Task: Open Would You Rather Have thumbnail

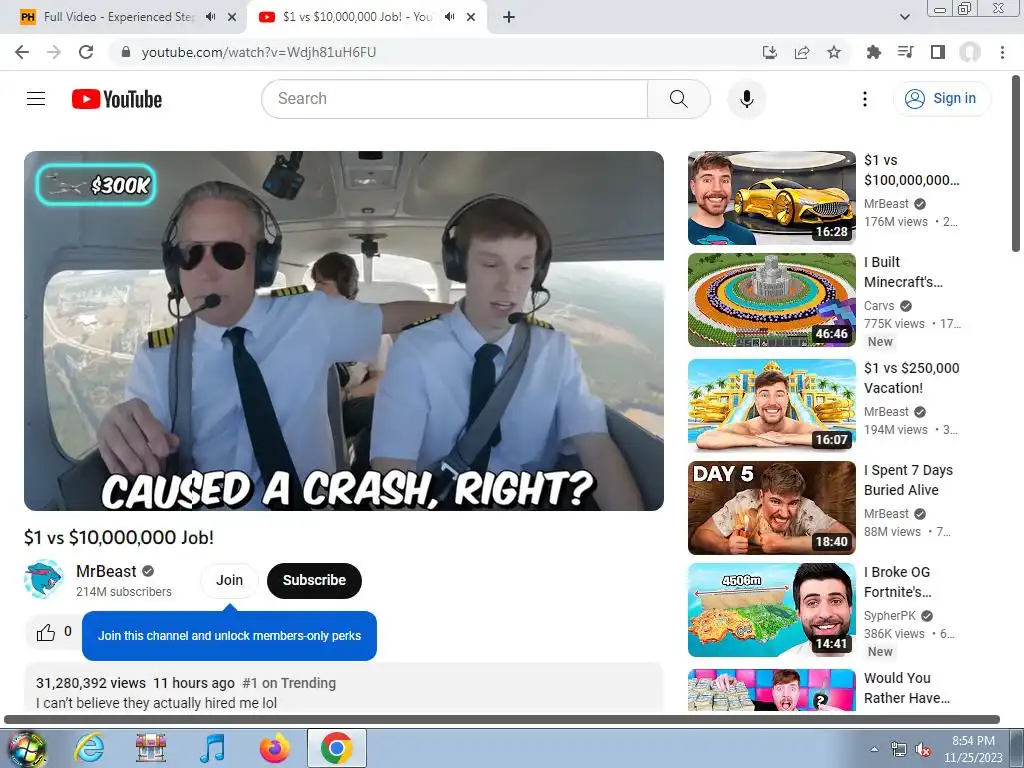Action: pos(771,690)
